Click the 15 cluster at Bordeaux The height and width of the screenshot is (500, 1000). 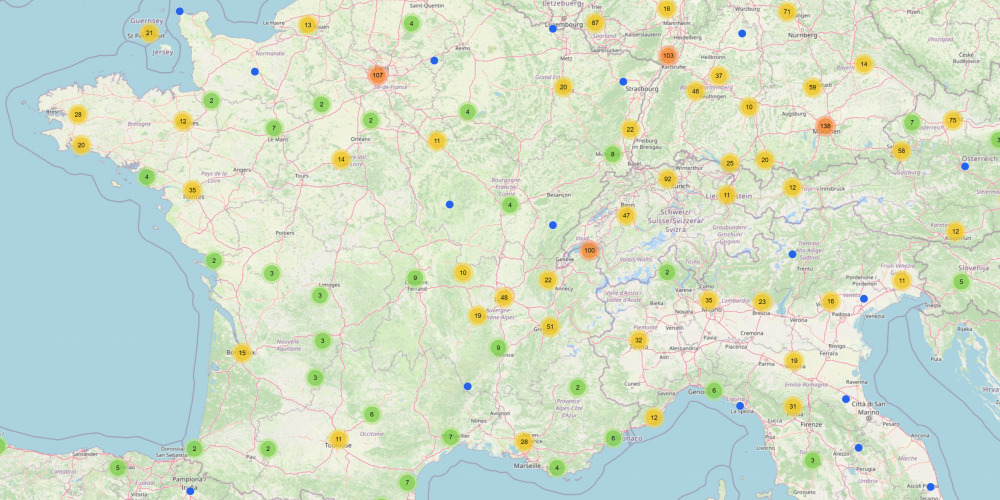[241, 352]
